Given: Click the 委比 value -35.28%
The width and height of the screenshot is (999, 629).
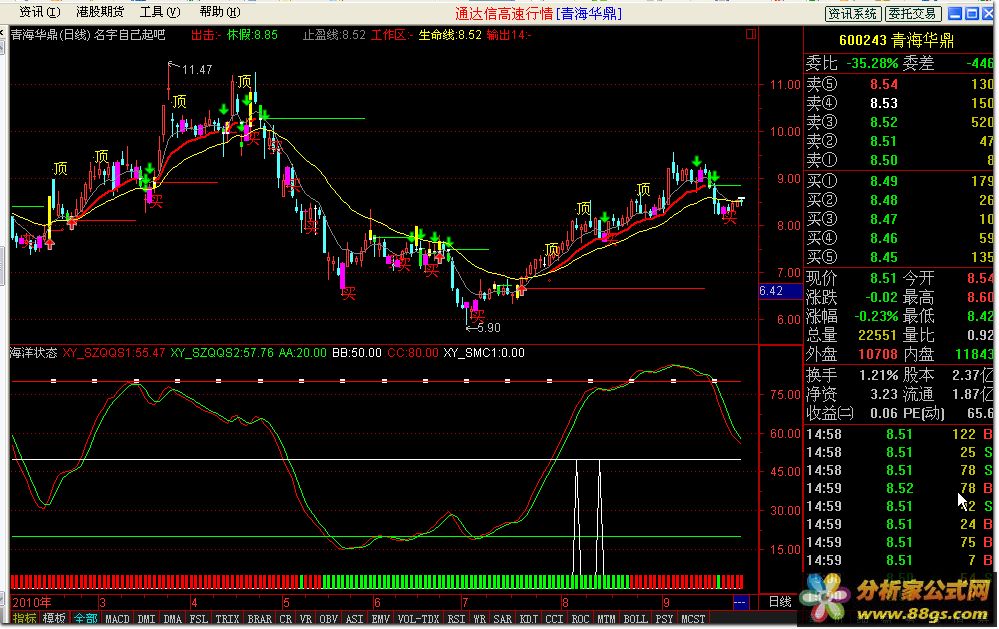Looking at the screenshot, I should point(872,63).
